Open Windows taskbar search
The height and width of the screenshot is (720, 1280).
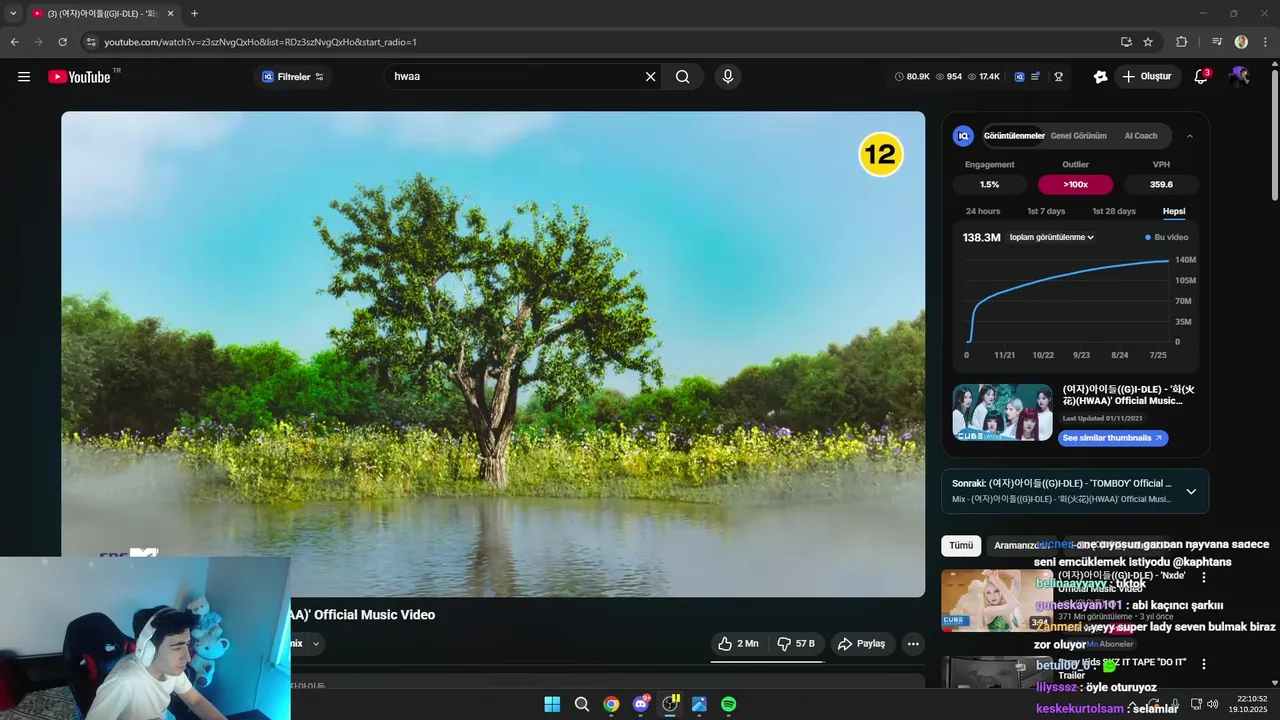[x=582, y=704]
